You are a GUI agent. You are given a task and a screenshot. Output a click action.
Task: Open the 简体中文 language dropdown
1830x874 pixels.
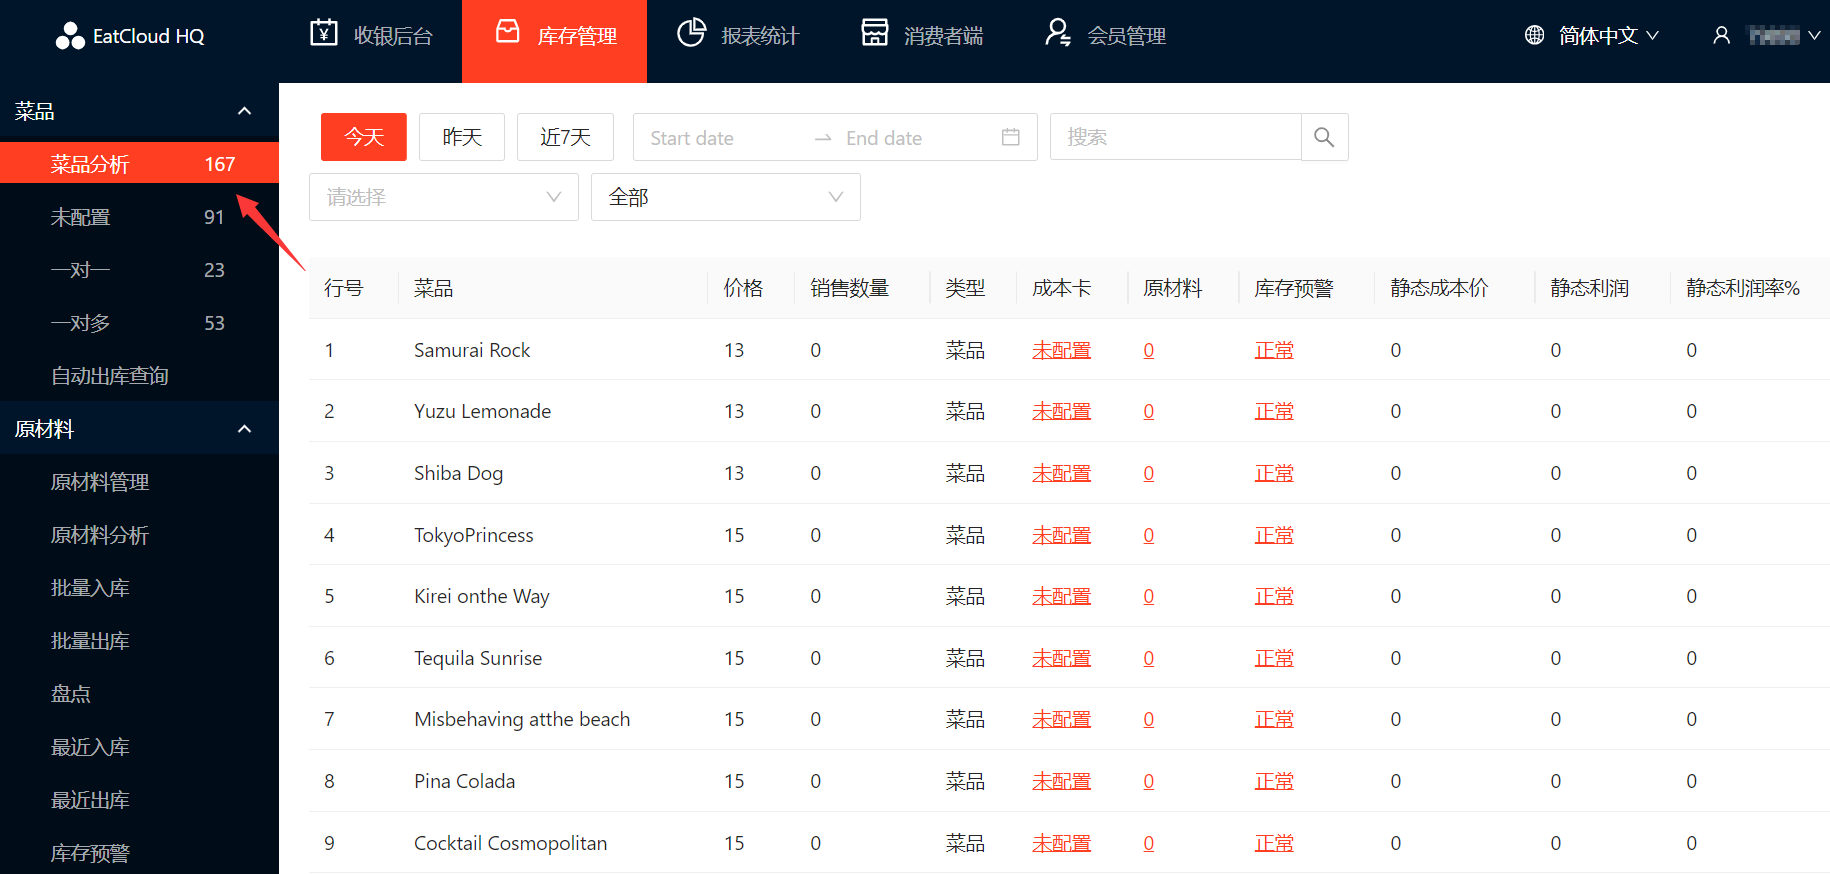[x=1592, y=36]
